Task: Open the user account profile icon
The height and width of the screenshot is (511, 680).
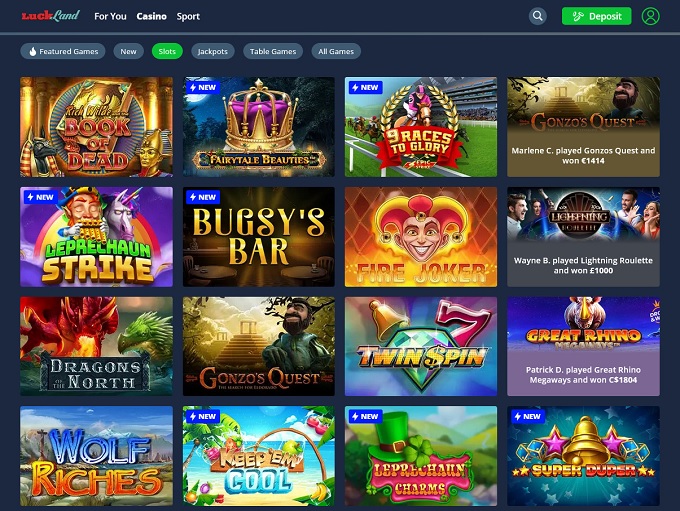Action: pos(651,16)
